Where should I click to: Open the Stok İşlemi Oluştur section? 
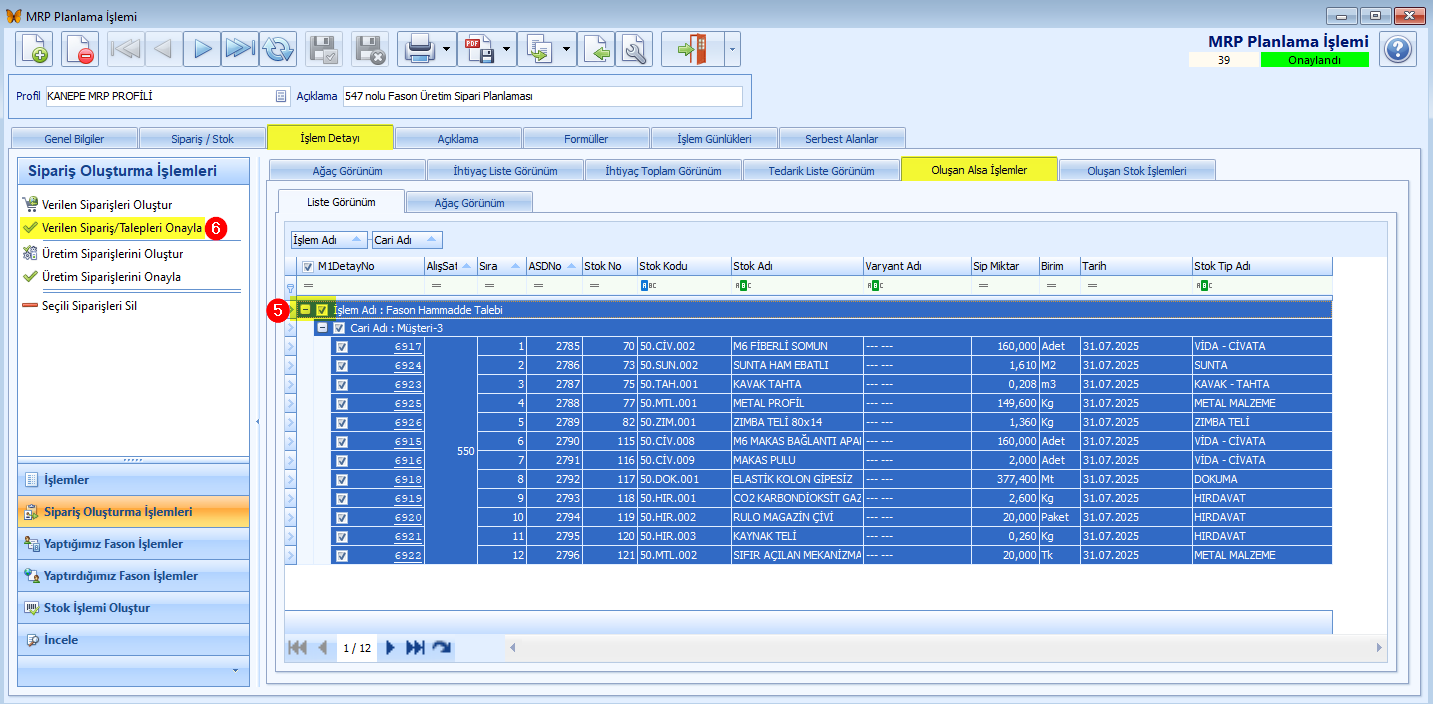133,608
